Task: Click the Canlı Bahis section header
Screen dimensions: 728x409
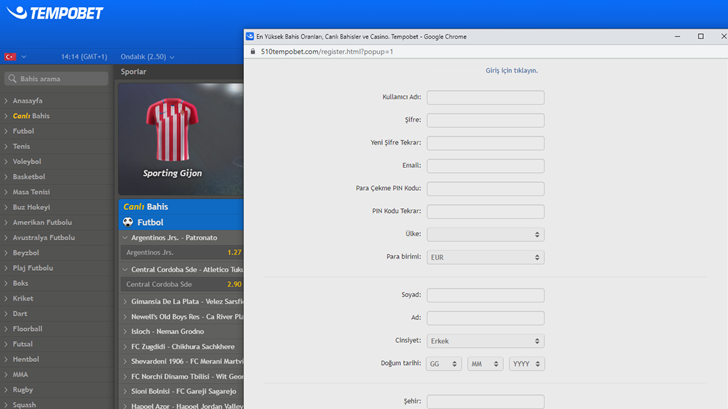Action: (181, 207)
